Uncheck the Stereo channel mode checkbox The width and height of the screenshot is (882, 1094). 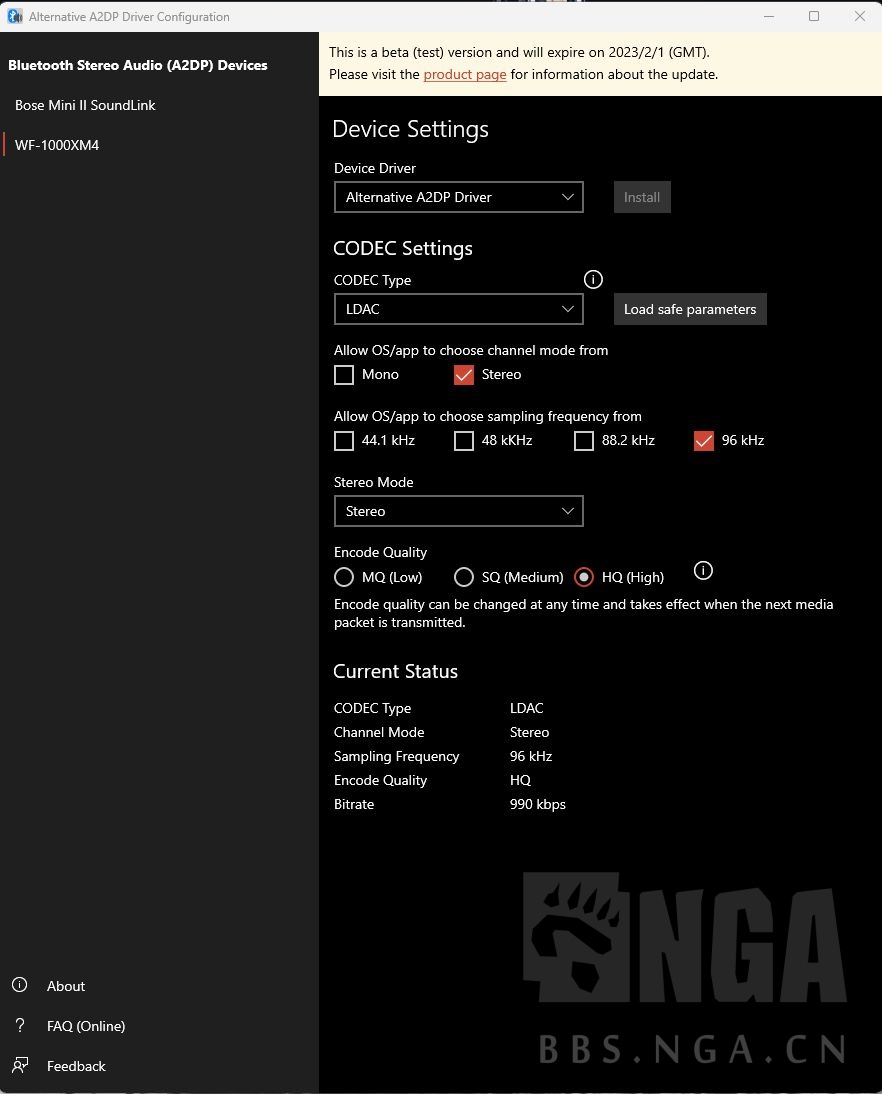click(464, 375)
